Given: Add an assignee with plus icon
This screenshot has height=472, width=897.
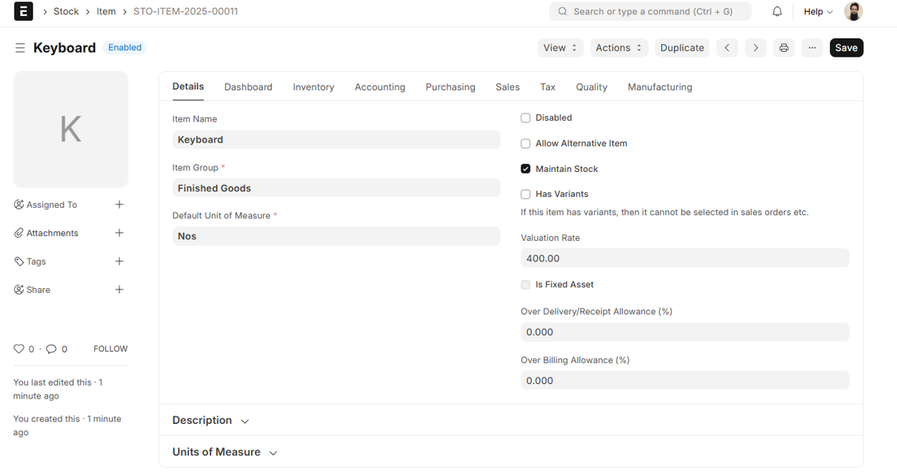Looking at the screenshot, I should coord(119,205).
